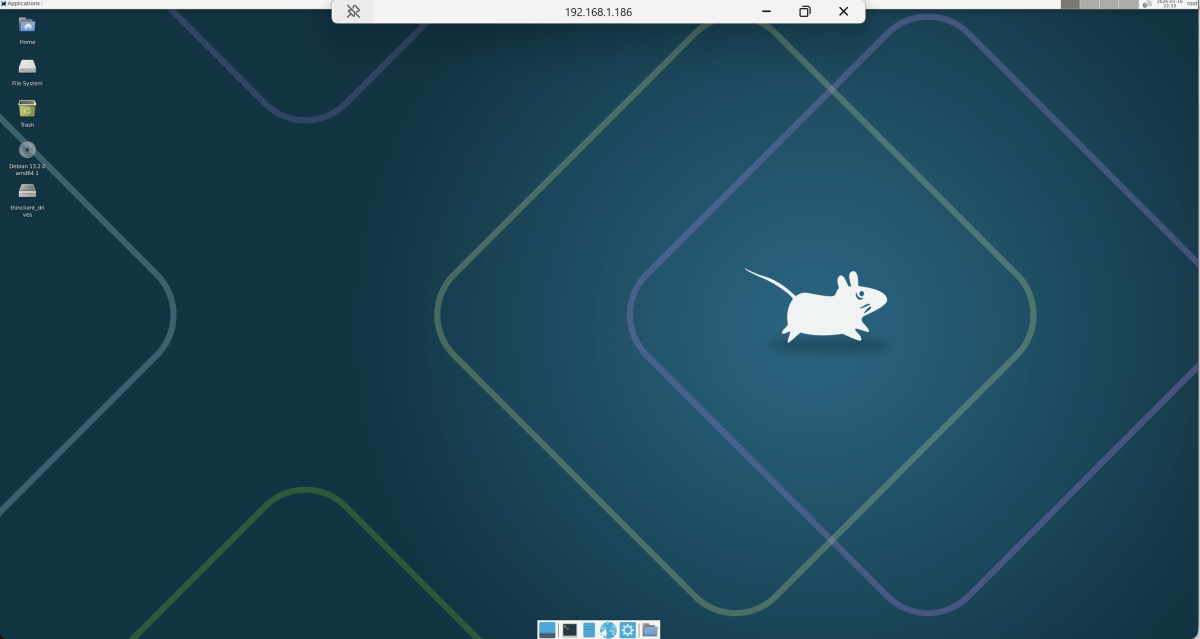1200x639 pixels.
Task: Open the Applications menu
Action: [x=21, y=4]
